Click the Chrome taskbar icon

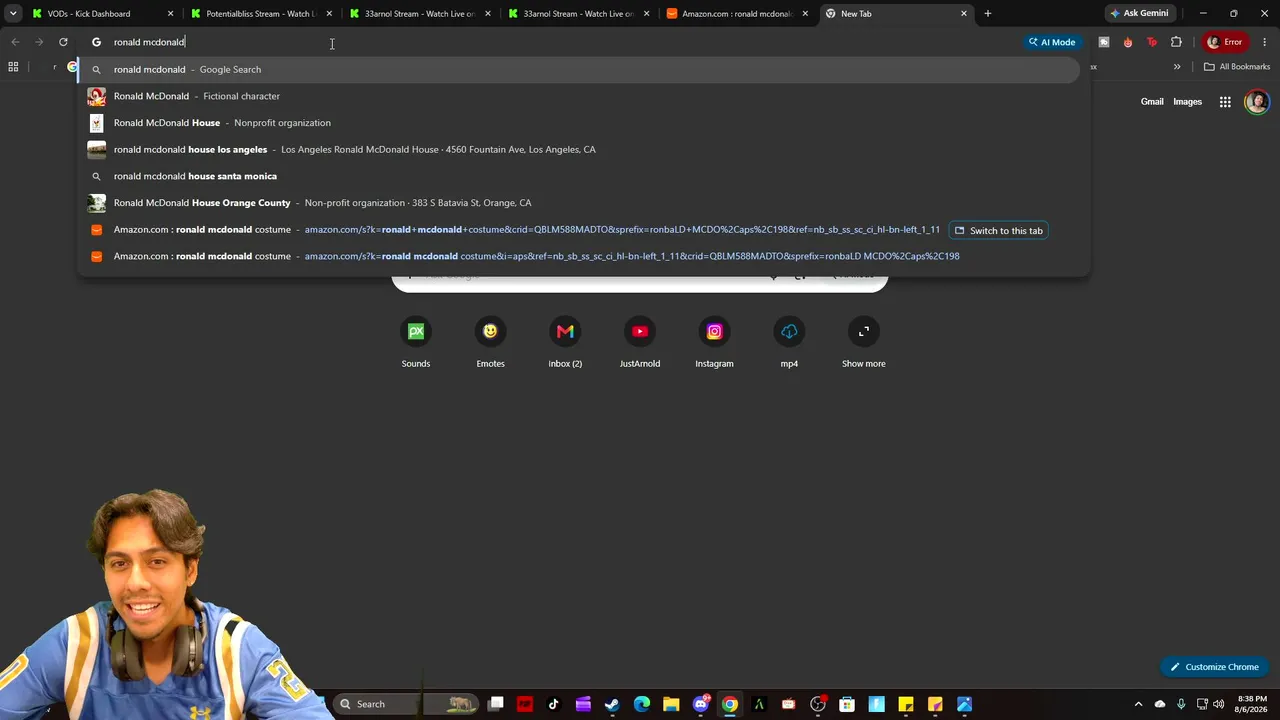pyautogui.click(x=730, y=704)
